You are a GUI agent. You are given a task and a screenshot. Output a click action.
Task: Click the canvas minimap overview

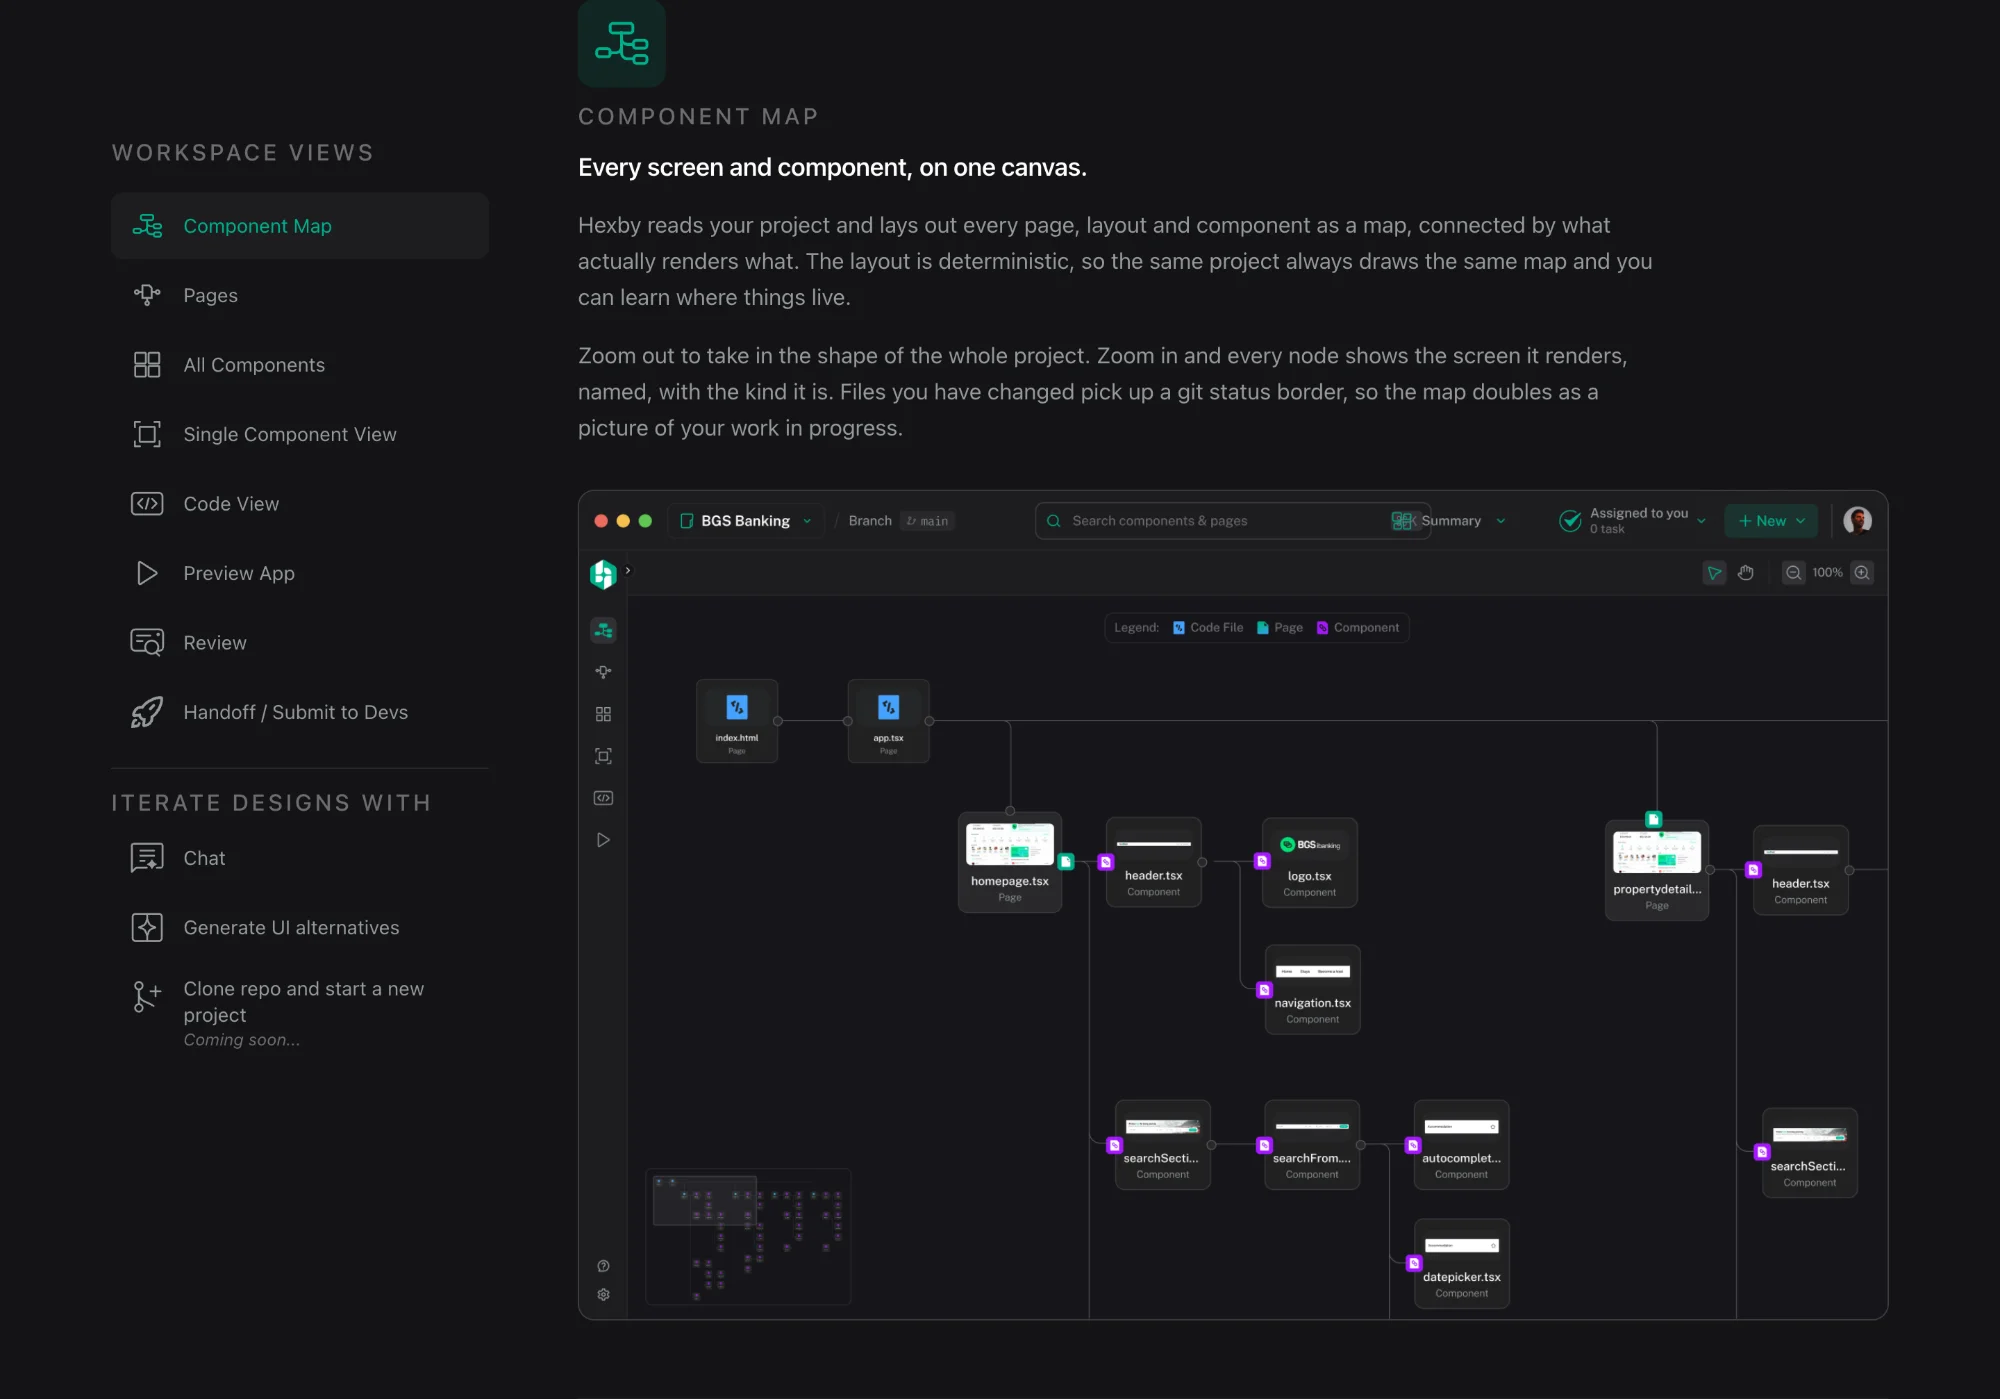pos(748,1237)
